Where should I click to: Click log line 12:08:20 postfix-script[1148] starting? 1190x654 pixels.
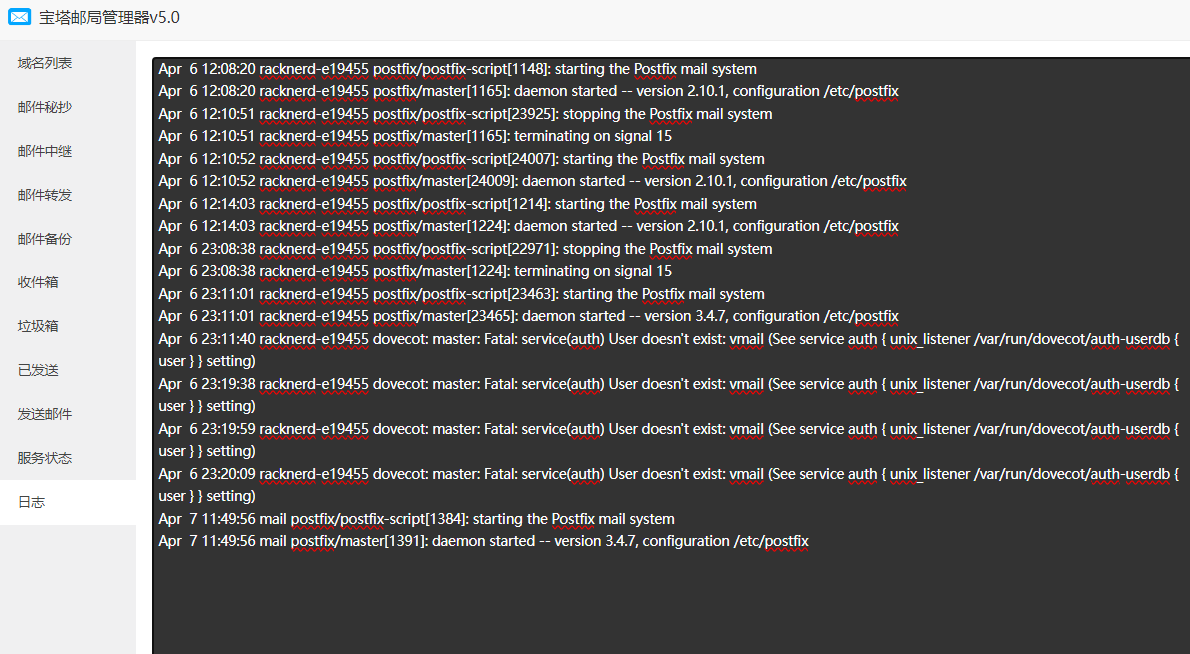click(x=458, y=69)
